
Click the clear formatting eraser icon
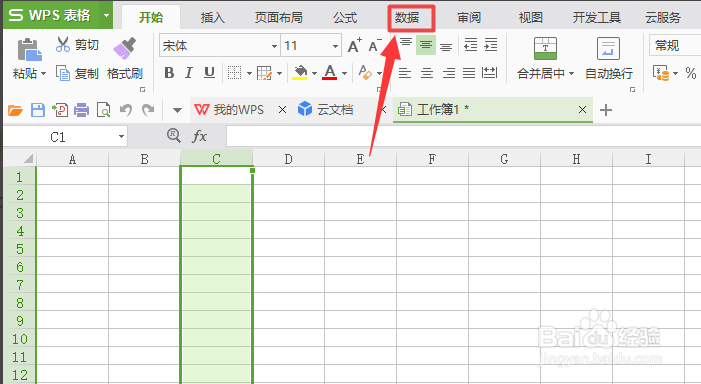pos(365,72)
